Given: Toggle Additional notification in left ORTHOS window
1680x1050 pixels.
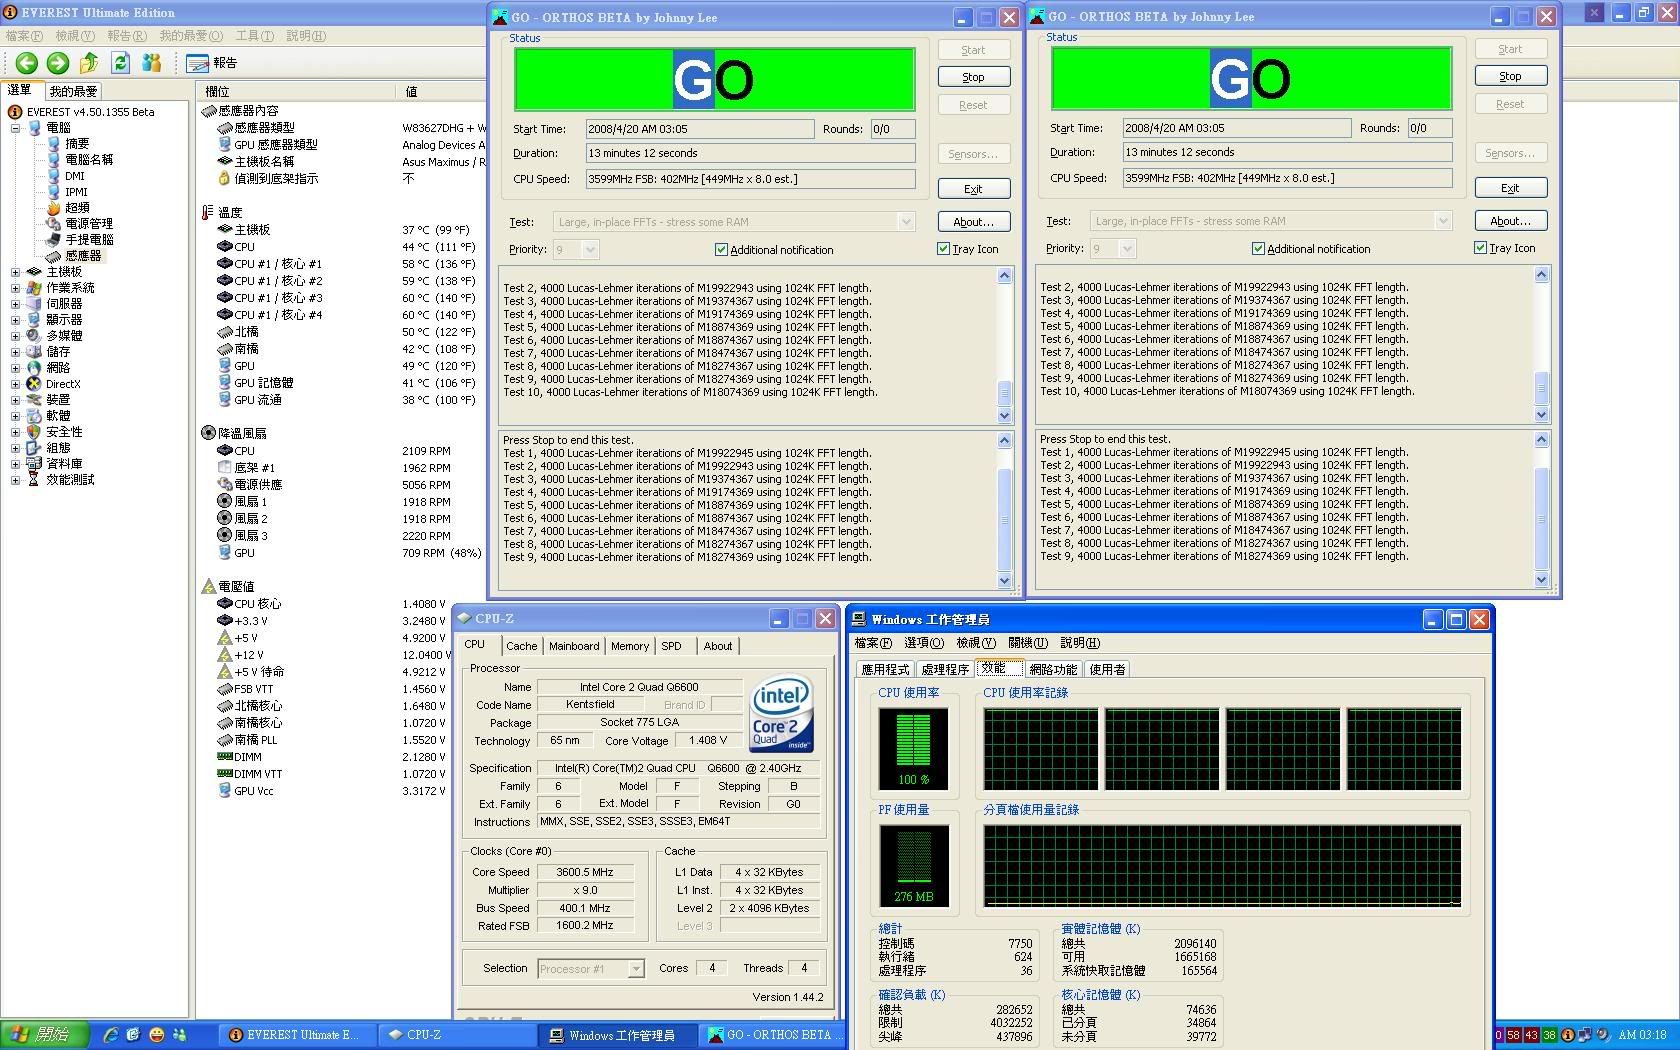Looking at the screenshot, I should [x=722, y=250].
